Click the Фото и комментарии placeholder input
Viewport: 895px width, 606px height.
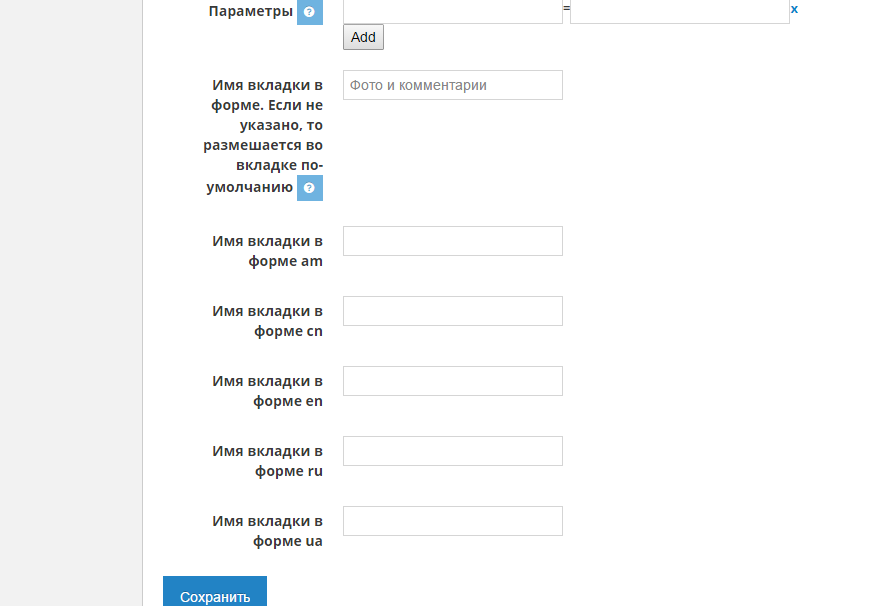(x=453, y=85)
